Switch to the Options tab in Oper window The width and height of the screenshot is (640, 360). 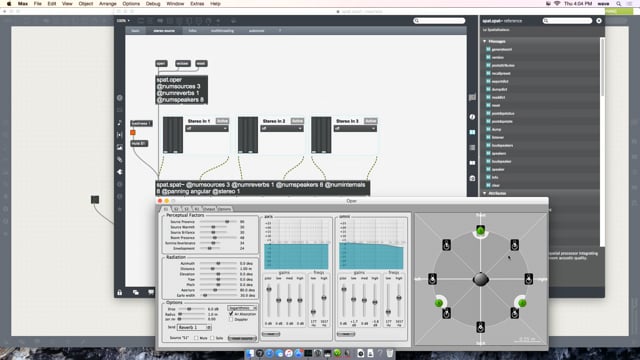coord(224,209)
